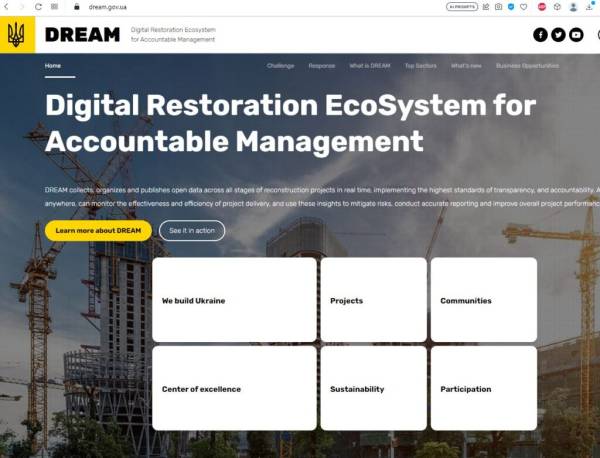
Task: Open the What is DREAM menu item
Action: click(x=370, y=66)
